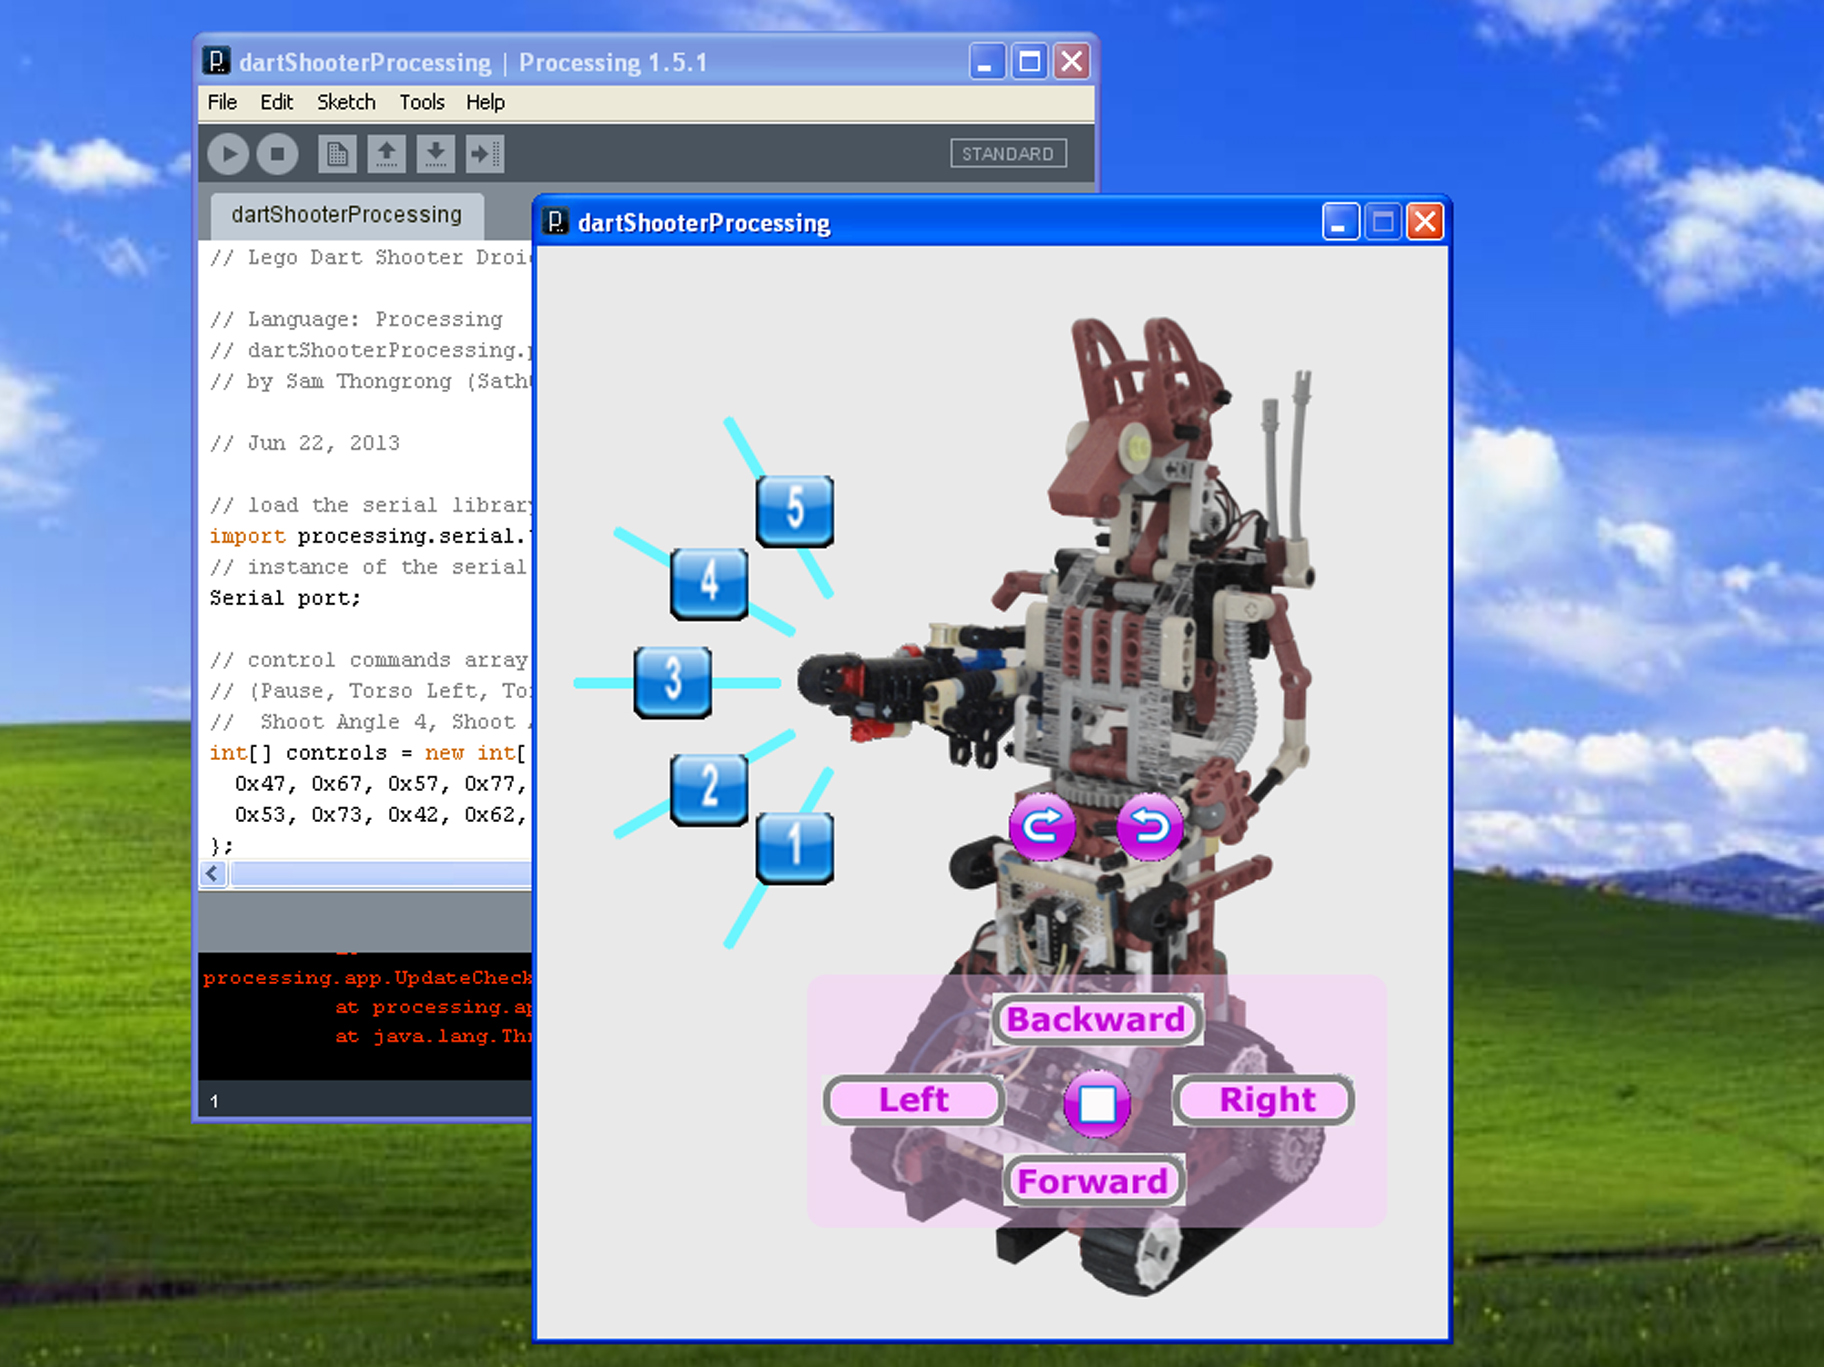Click the round stop square button
This screenshot has height=1367, width=1824.
point(1097,1104)
